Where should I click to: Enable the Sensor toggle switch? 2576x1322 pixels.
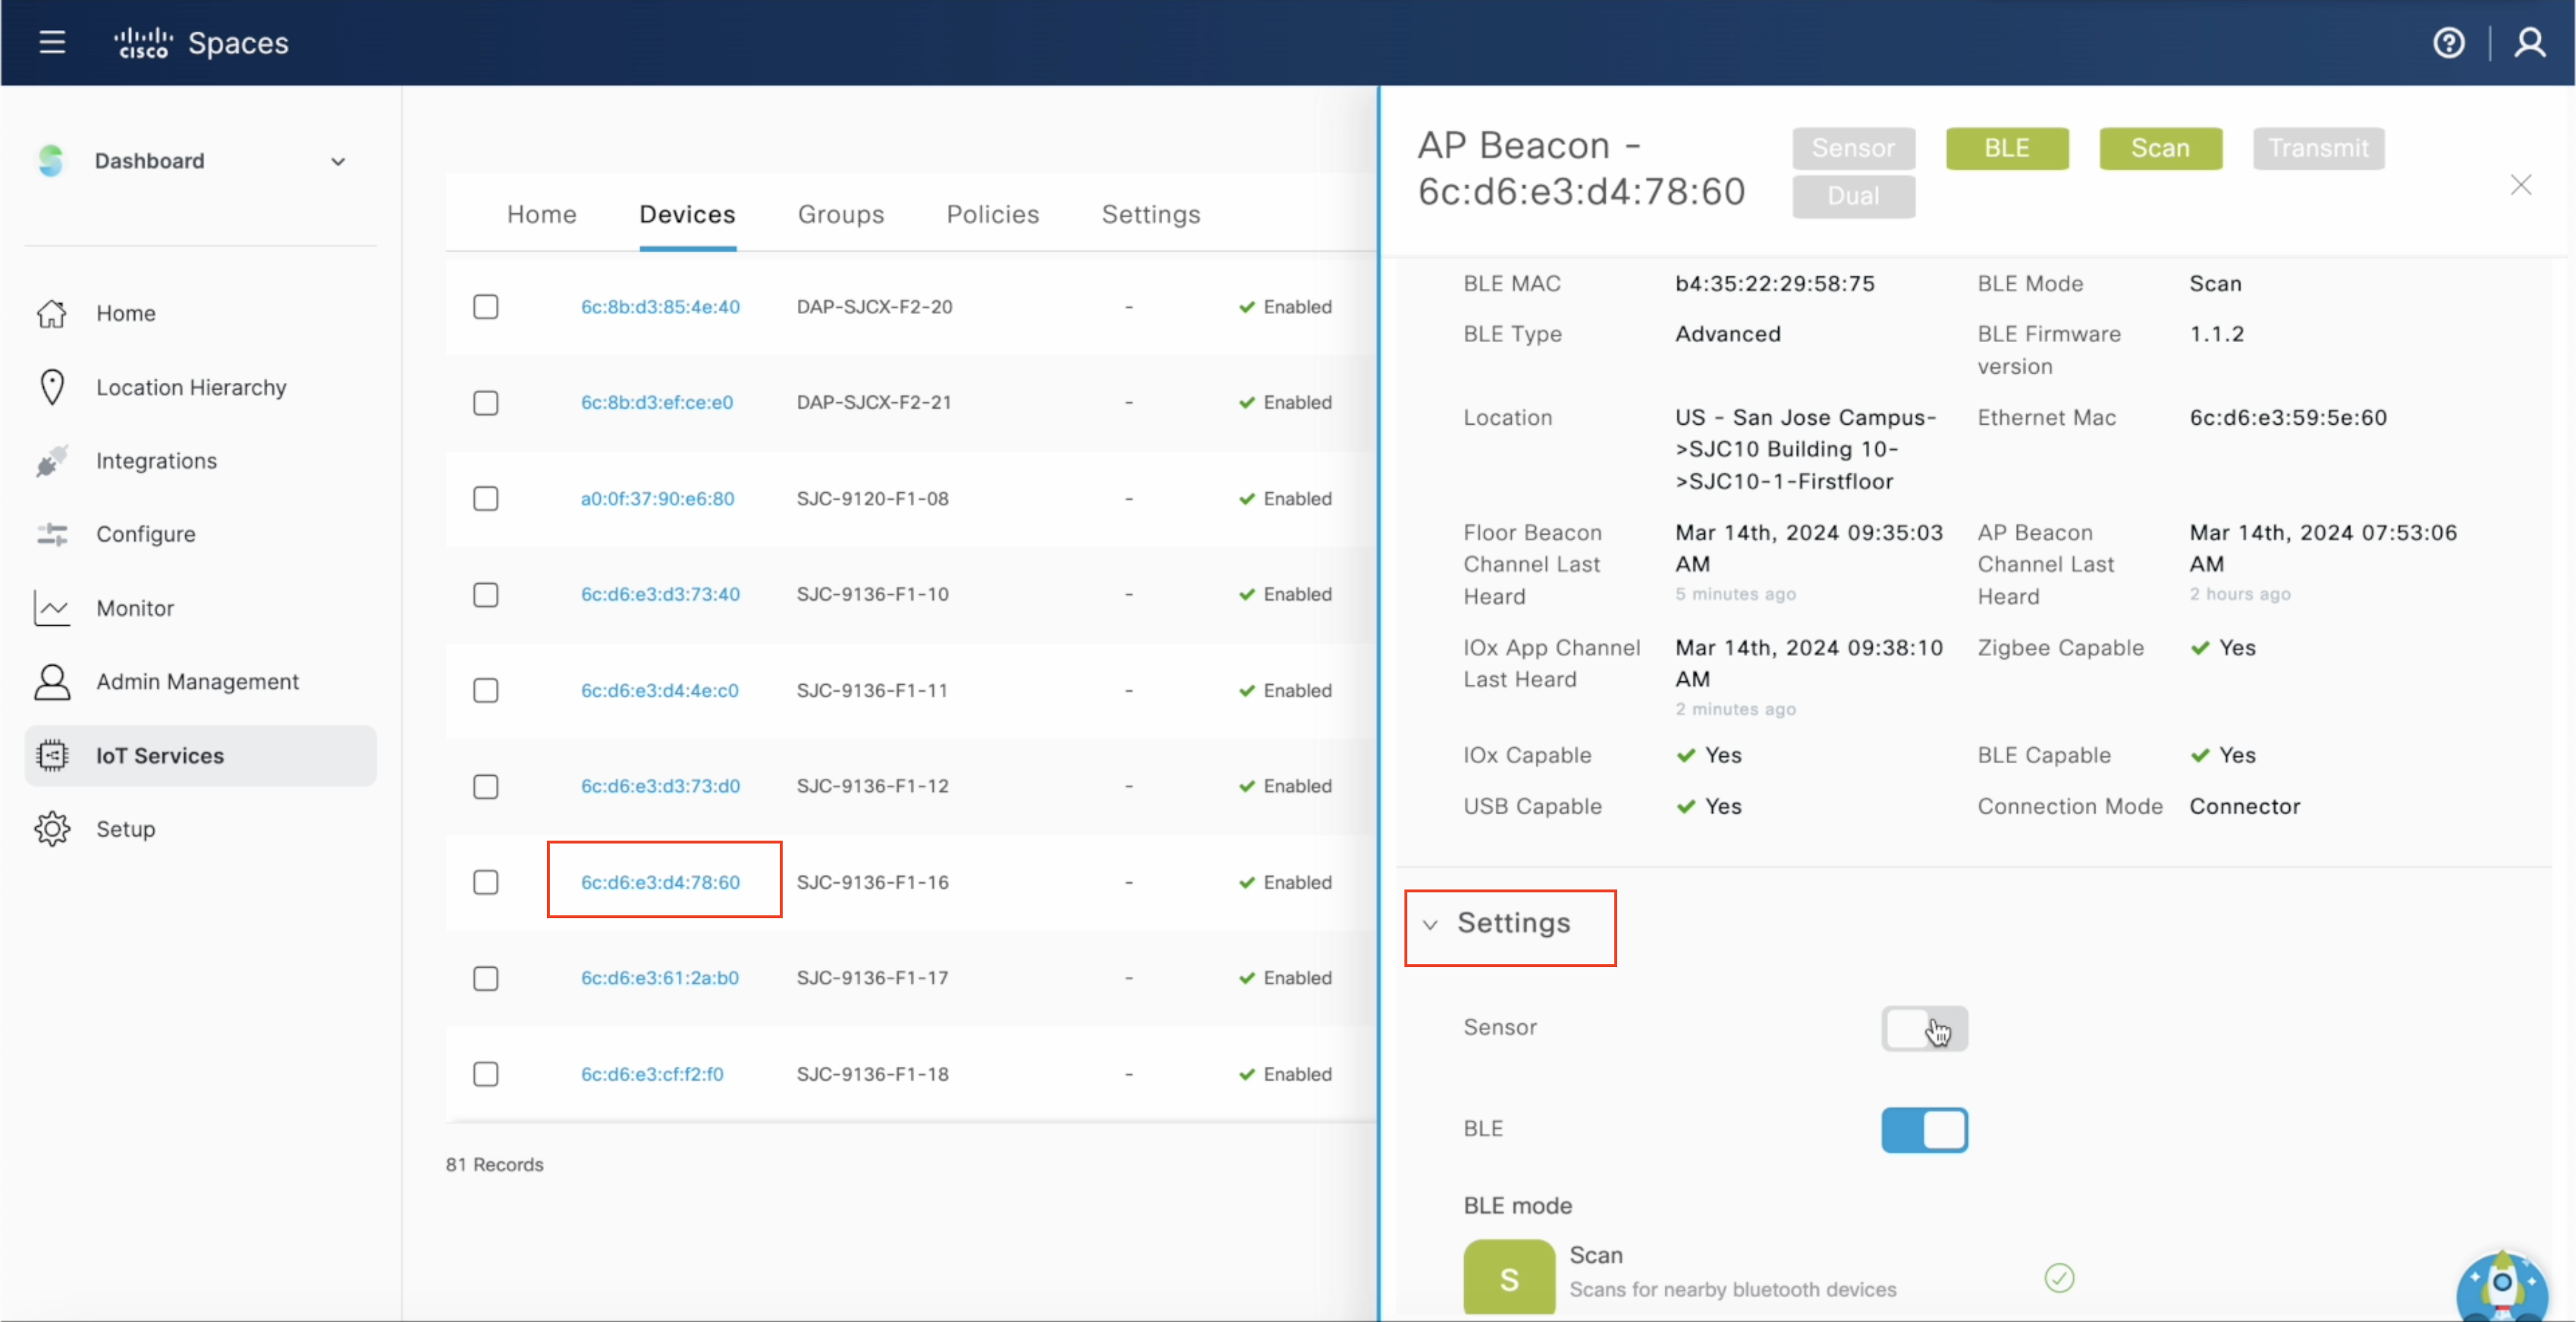[x=1924, y=1028]
